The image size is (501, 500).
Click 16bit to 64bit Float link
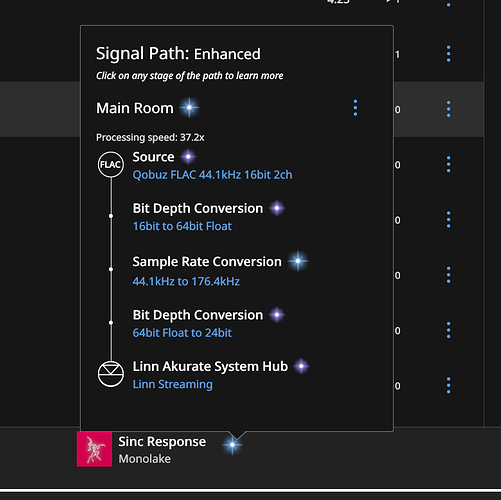click(182, 226)
